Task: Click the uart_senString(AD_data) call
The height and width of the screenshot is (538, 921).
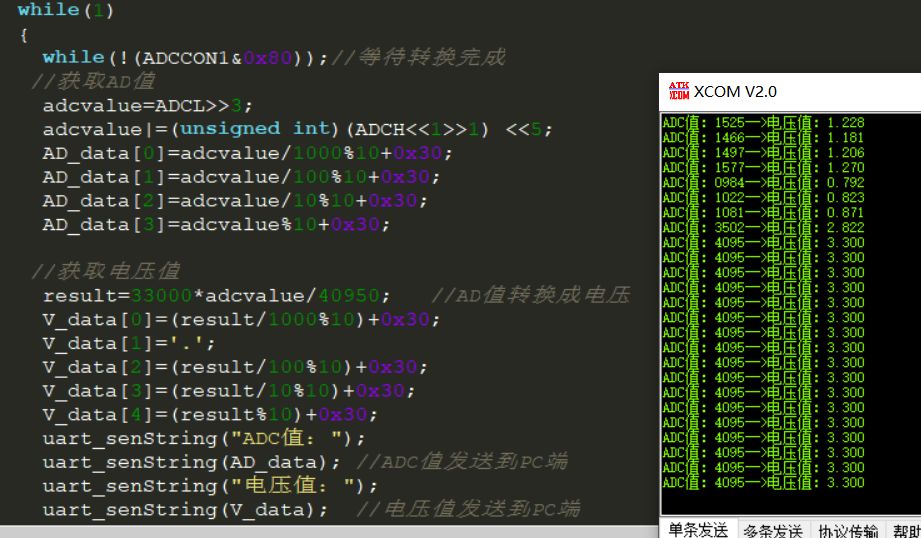Action: pyautogui.click(x=191, y=463)
